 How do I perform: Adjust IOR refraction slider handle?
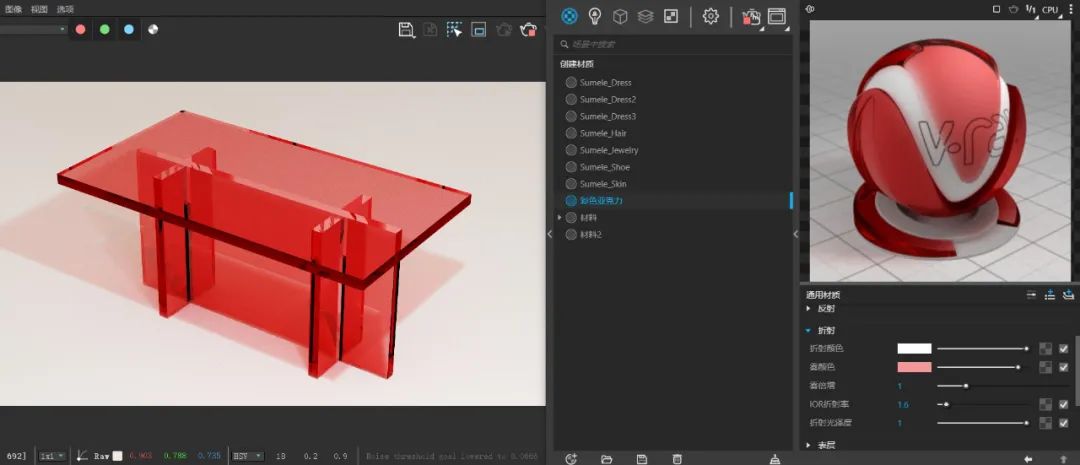pyautogui.click(x=946, y=404)
